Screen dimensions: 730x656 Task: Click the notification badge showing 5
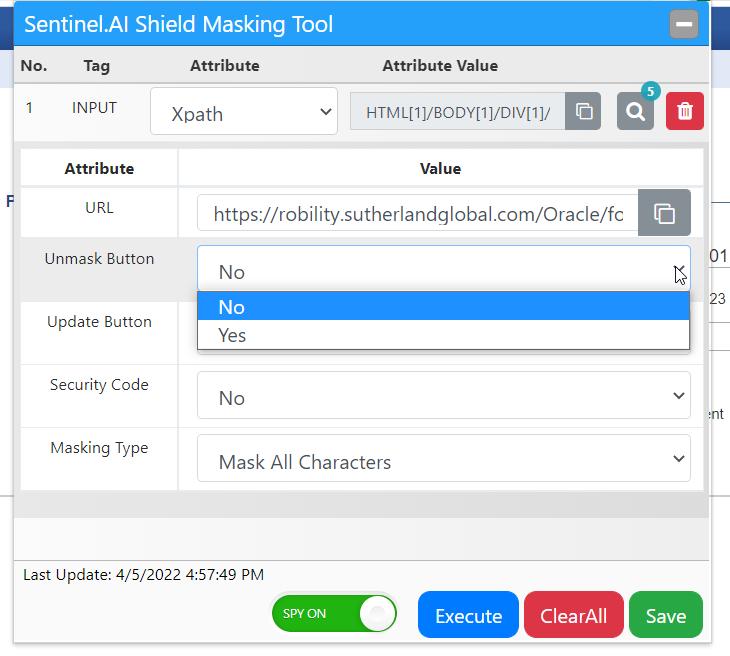click(x=650, y=92)
